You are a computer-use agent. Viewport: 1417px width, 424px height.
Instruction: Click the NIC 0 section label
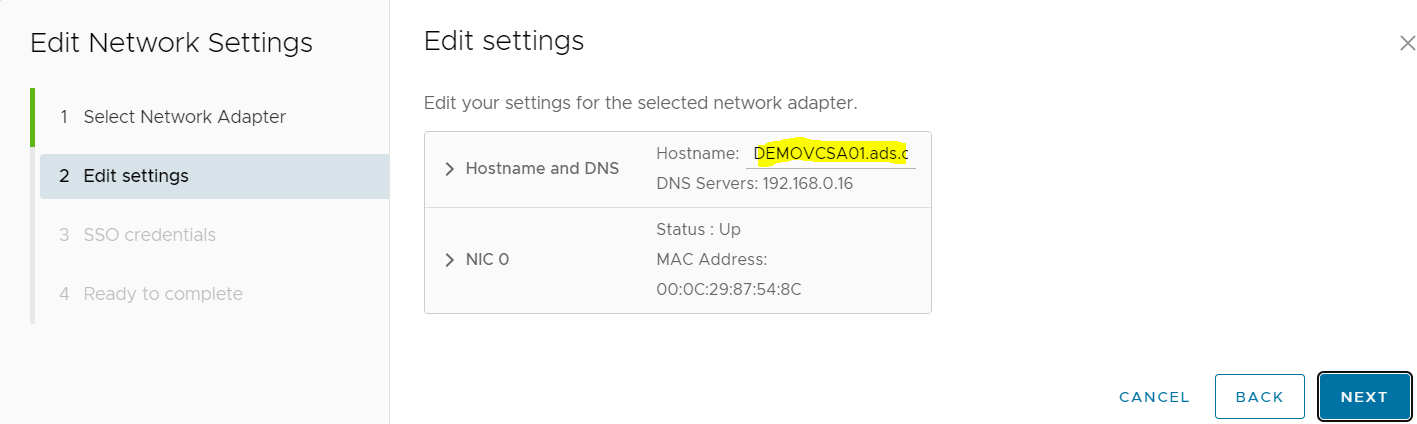487,260
